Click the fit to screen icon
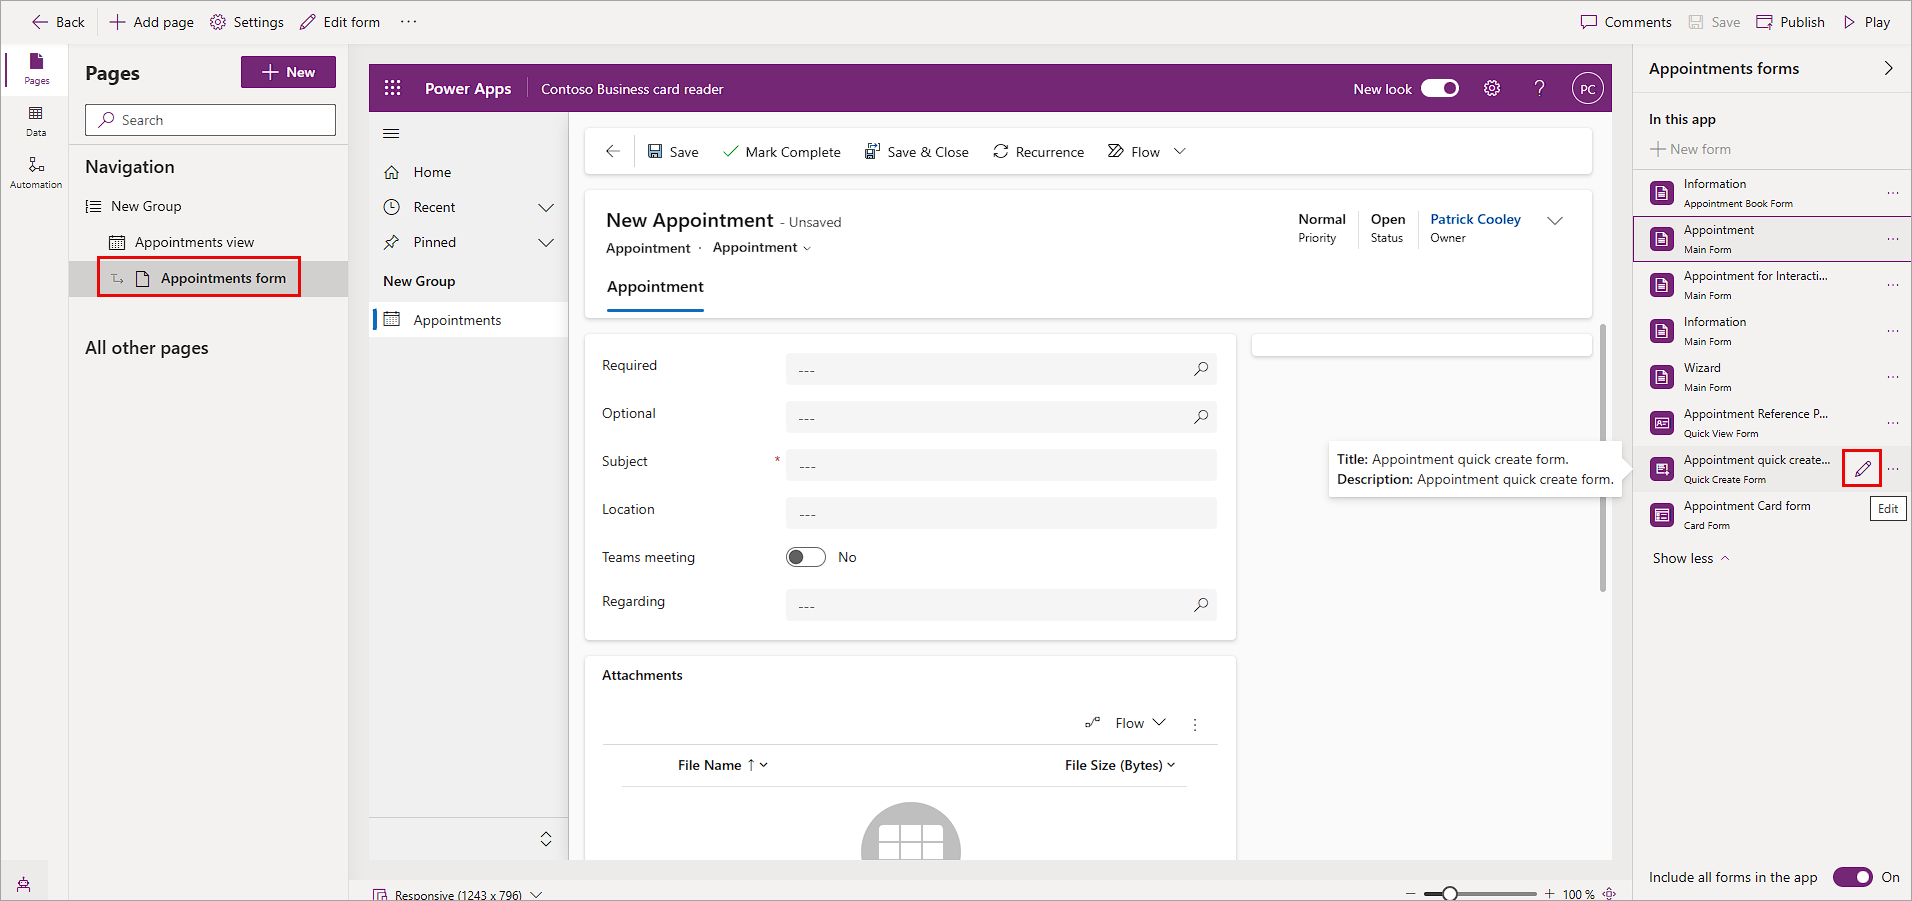 click(x=1609, y=893)
